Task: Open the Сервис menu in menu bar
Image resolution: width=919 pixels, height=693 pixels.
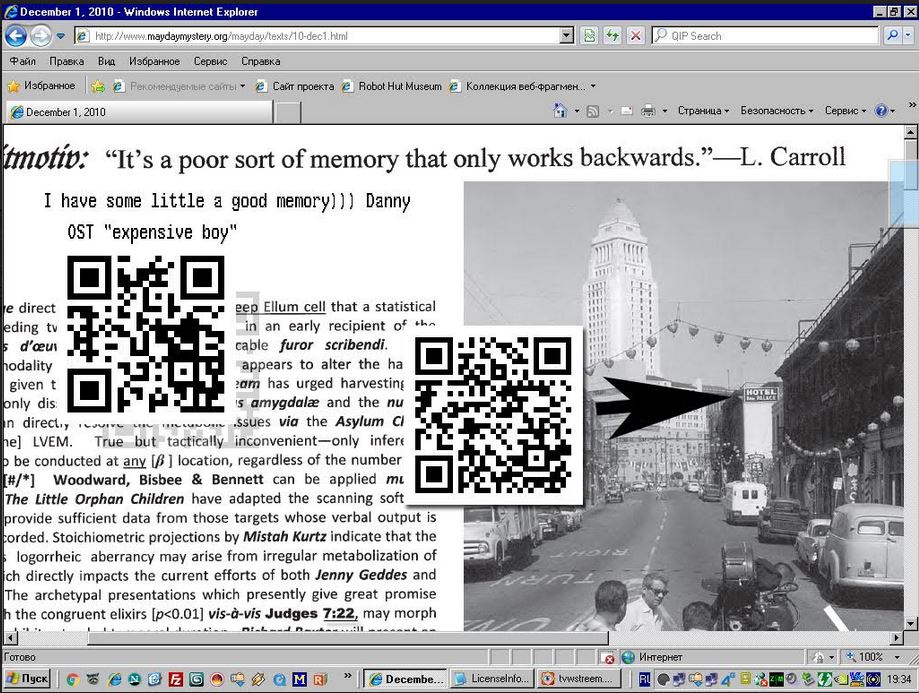Action: coord(210,61)
